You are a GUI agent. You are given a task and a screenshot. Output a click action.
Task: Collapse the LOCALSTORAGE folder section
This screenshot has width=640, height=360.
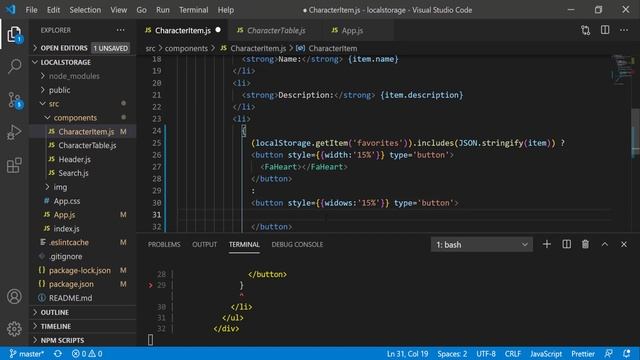pos(65,62)
